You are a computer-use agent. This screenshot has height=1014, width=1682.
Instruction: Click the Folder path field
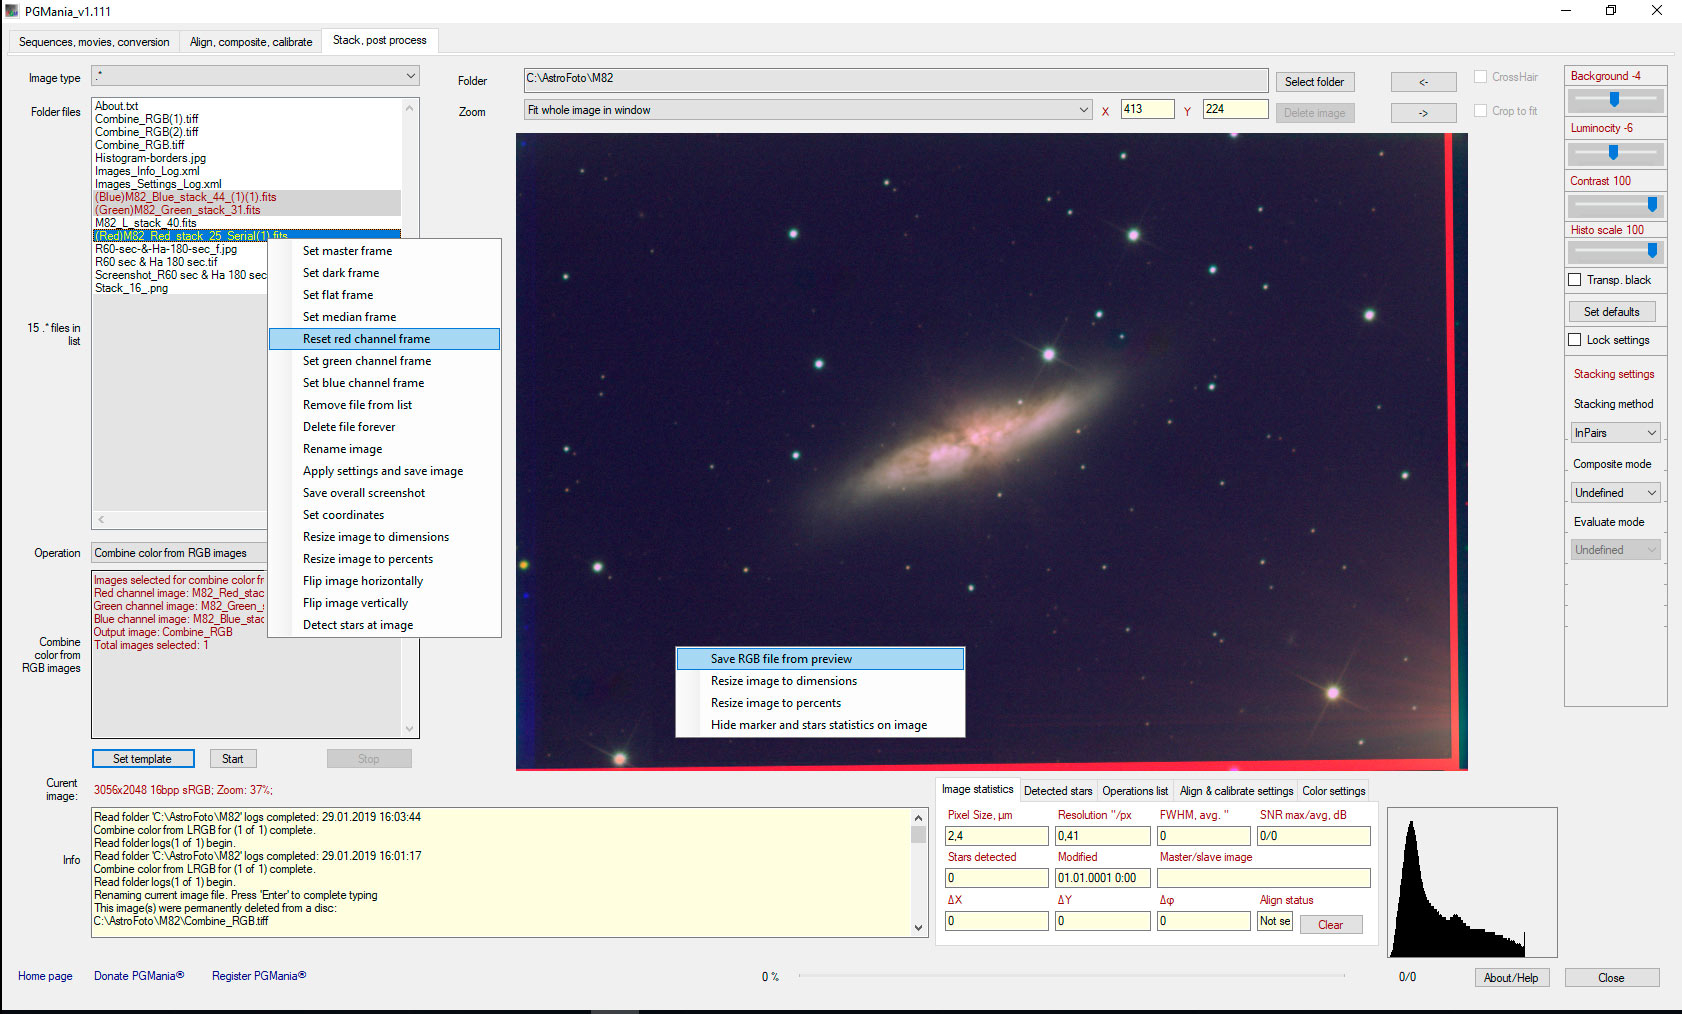point(896,80)
